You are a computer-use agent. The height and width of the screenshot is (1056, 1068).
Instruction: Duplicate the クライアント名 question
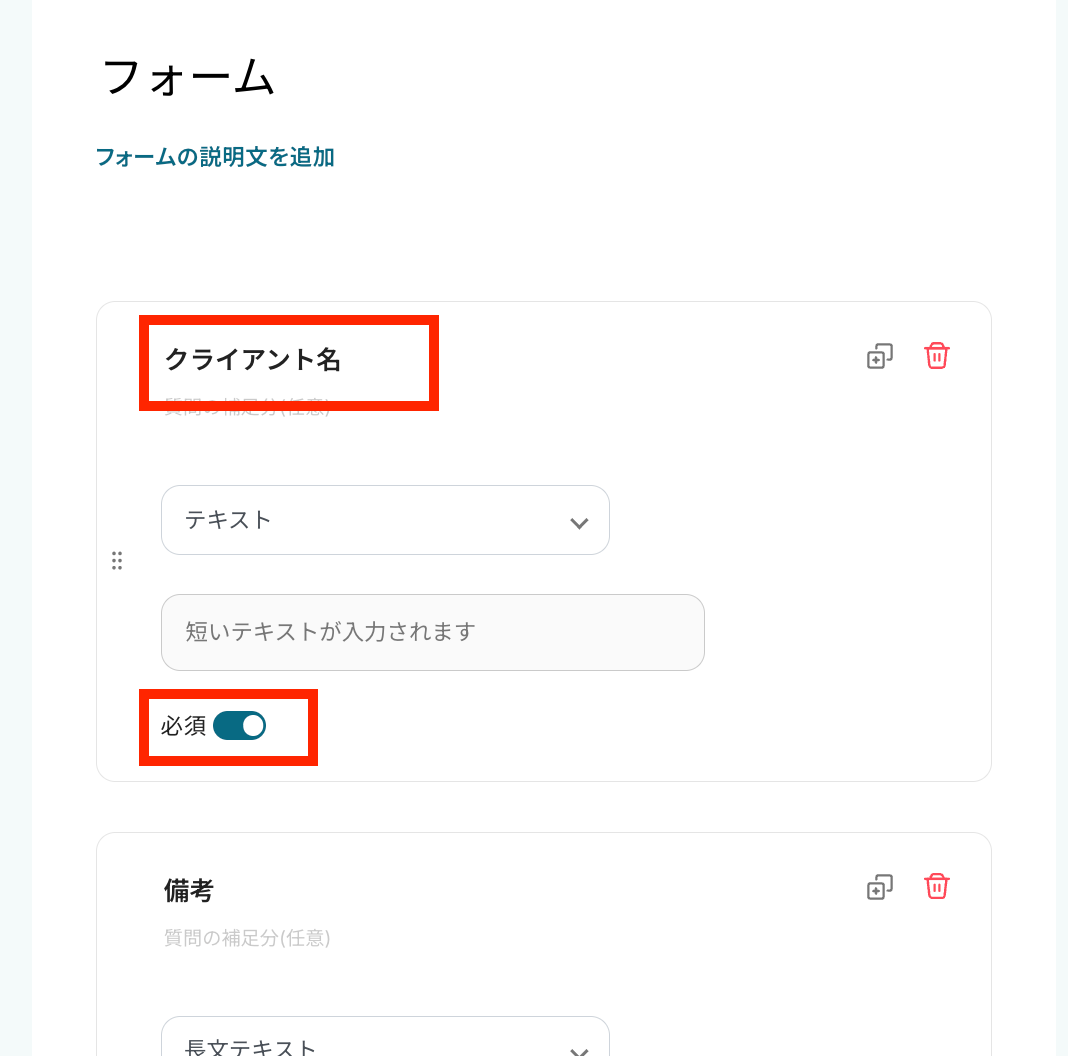879,356
